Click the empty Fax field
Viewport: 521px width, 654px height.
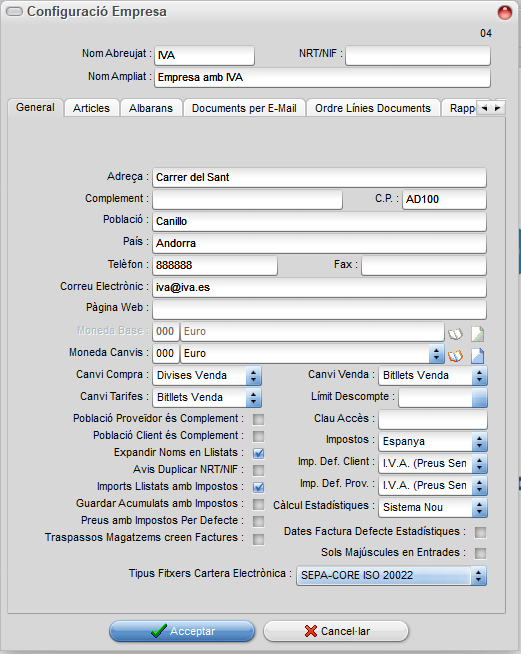424,265
